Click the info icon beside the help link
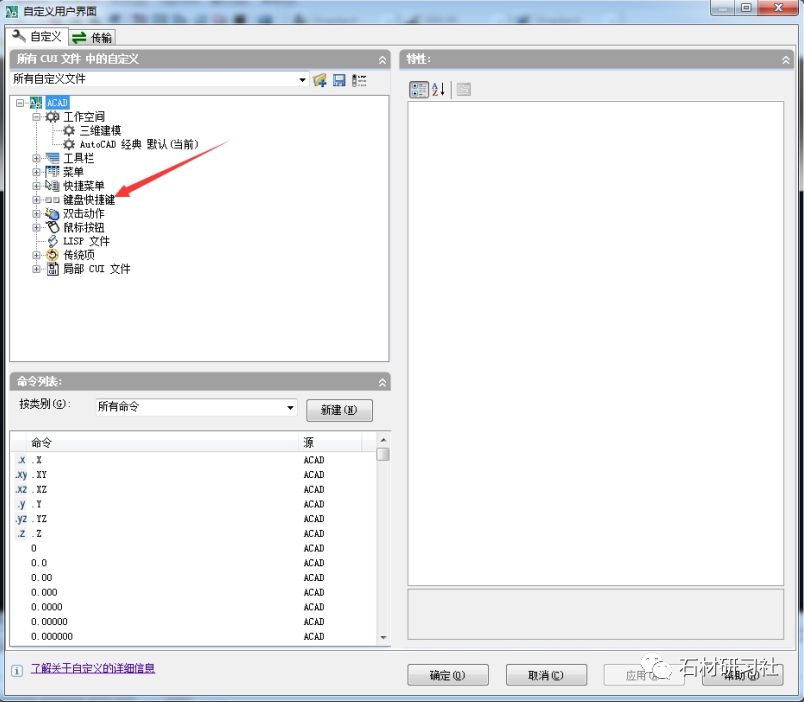 [17, 670]
